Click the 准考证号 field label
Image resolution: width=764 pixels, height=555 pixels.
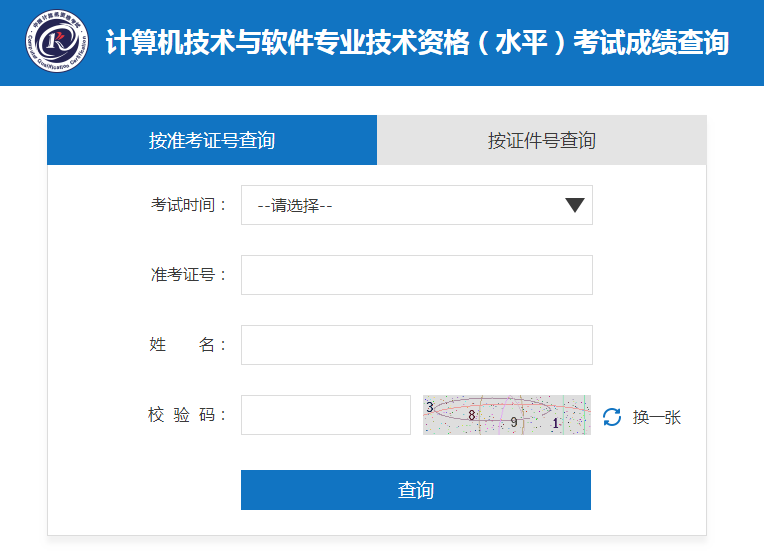coord(189,275)
